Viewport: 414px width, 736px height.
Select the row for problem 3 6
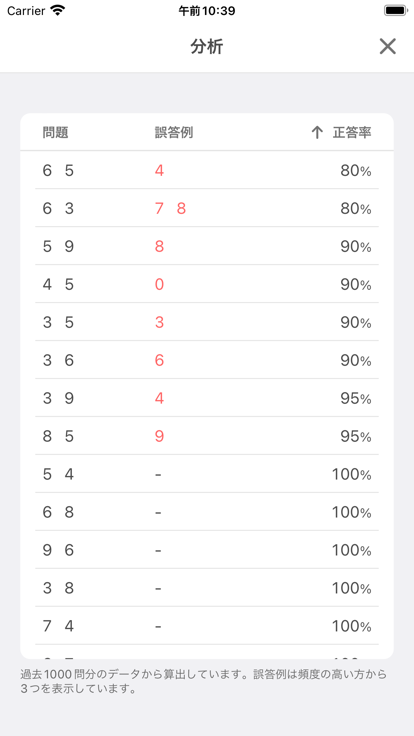coord(207,360)
